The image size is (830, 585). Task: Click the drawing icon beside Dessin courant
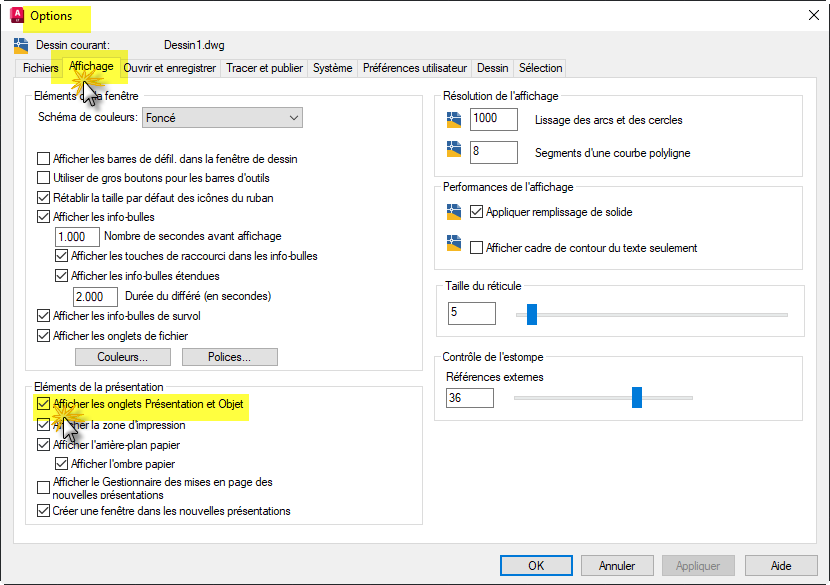click(22, 45)
